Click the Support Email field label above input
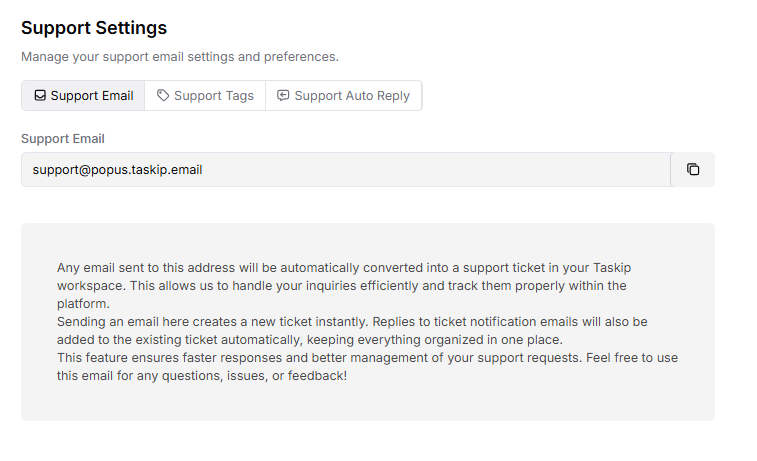 (x=63, y=139)
